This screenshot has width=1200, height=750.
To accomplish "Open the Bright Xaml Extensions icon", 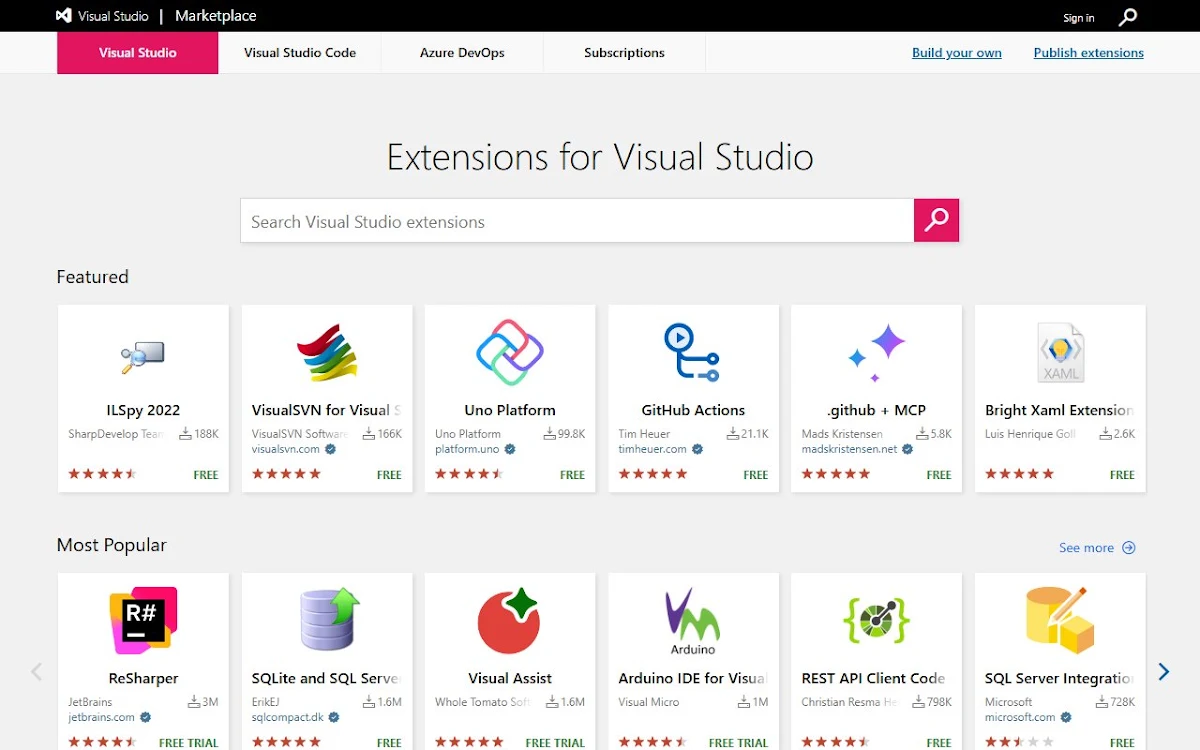I will click(1060, 353).
